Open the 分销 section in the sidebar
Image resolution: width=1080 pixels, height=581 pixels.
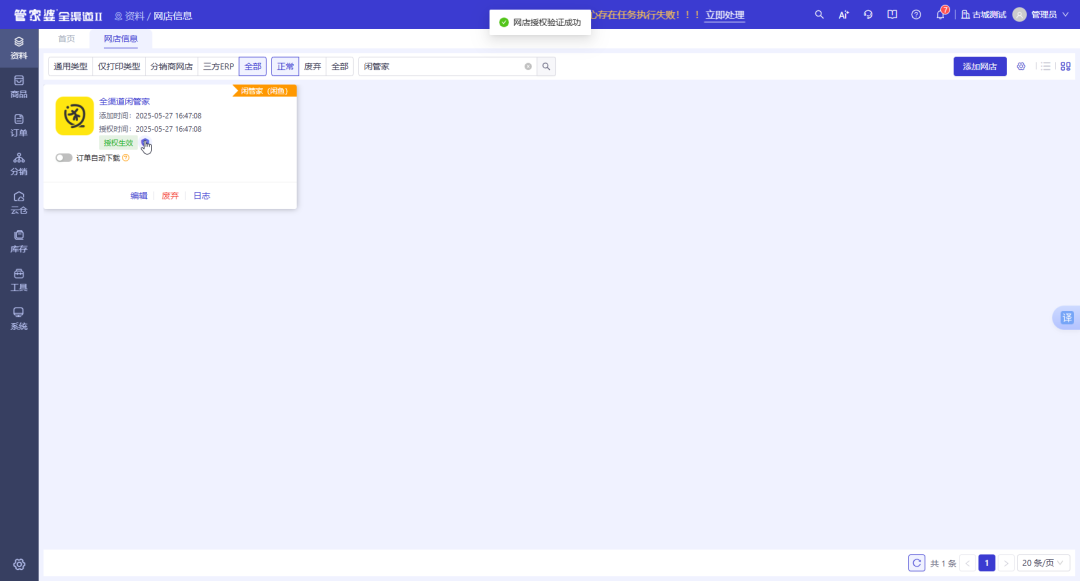(x=19, y=164)
